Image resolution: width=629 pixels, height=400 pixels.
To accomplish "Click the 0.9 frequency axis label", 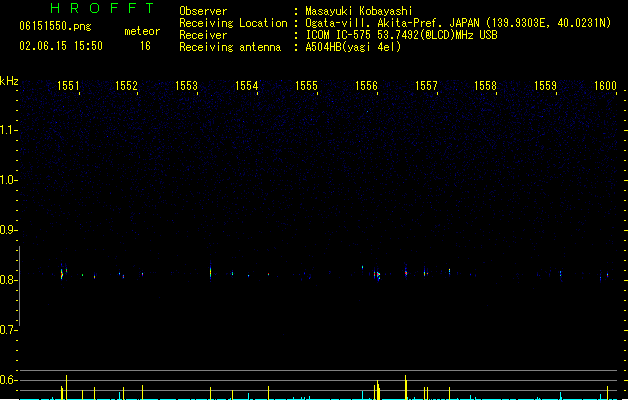I will click(8, 230).
